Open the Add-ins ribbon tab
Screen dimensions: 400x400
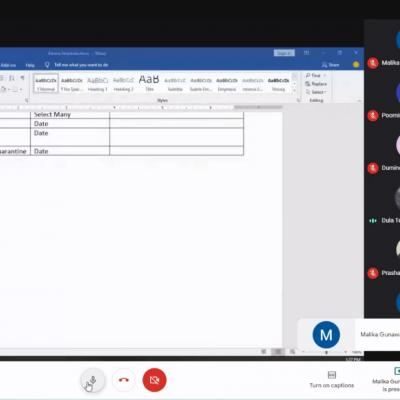(x=8, y=65)
